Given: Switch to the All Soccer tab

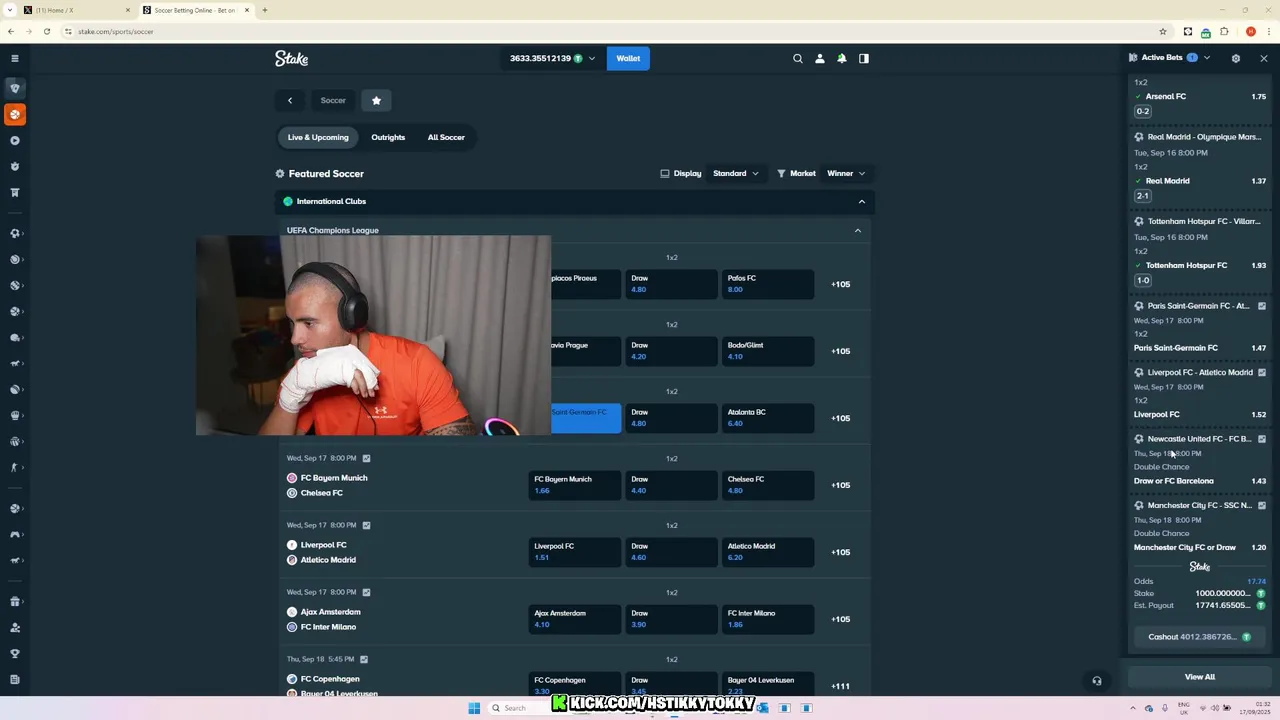Looking at the screenshot, I should [446, 137].
